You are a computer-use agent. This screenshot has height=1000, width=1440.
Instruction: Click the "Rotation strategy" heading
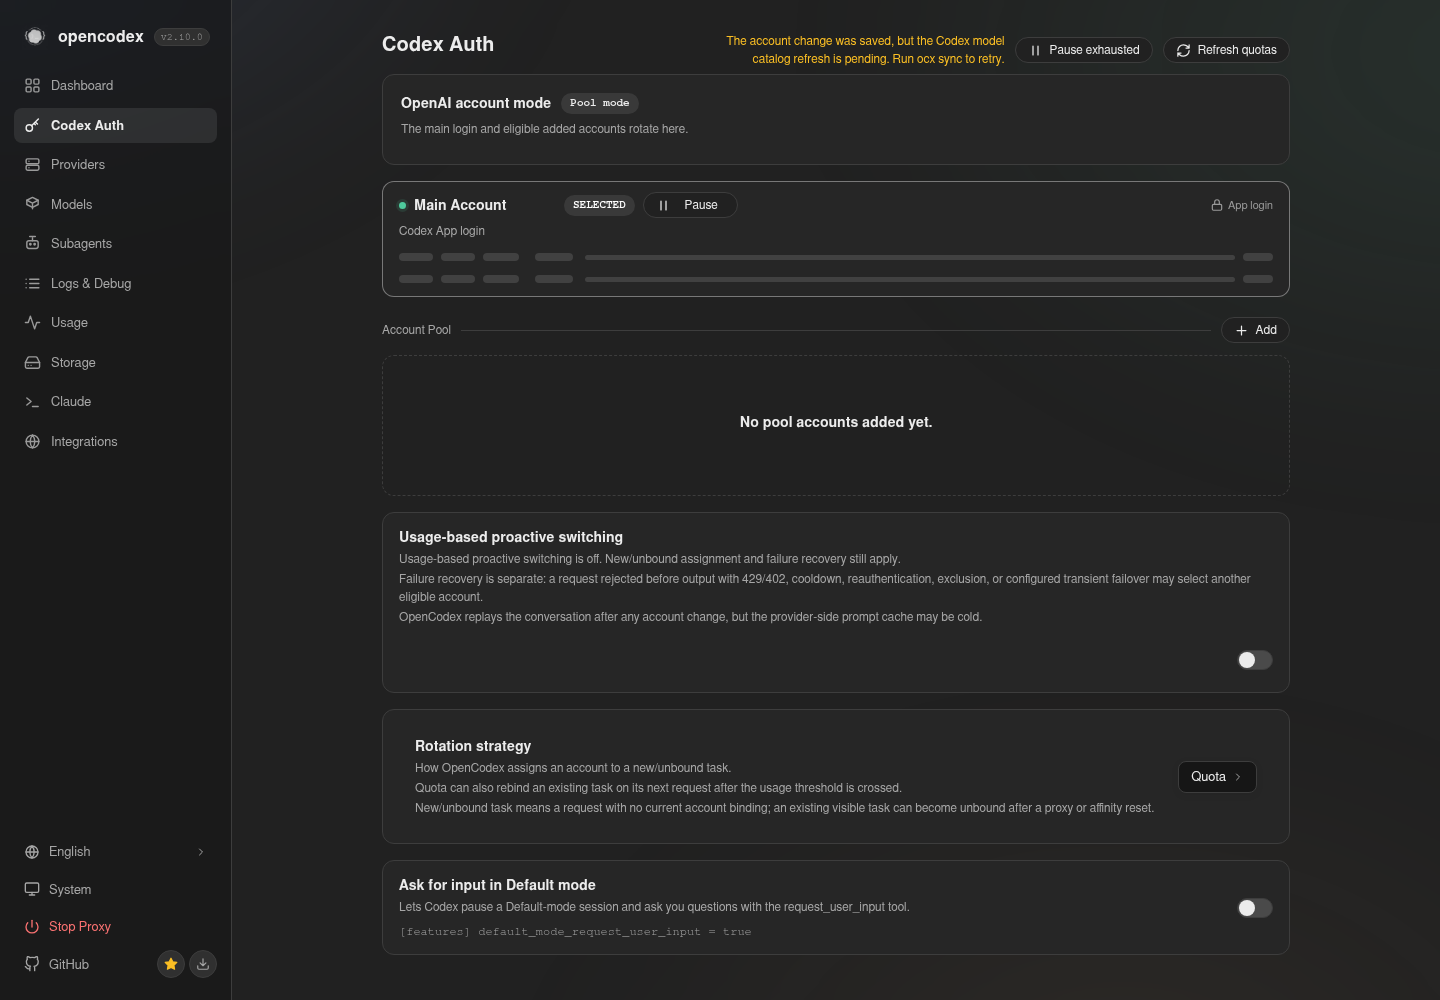(x=473, y=746)
